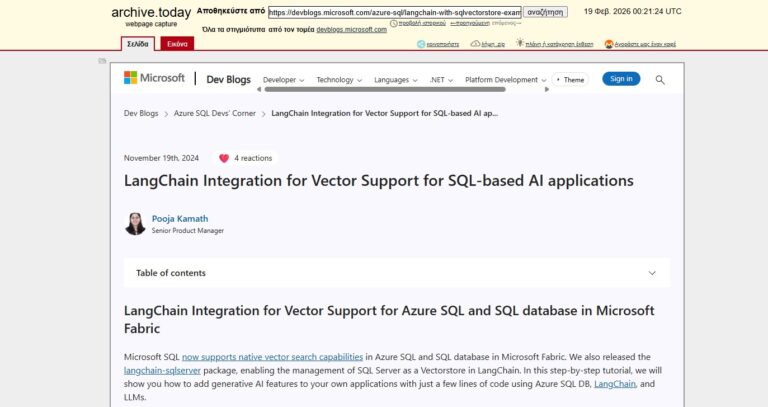768x407 pixels.
Task: Click Pooja Kamath's author avatar
Action: [x=135, y=224]
